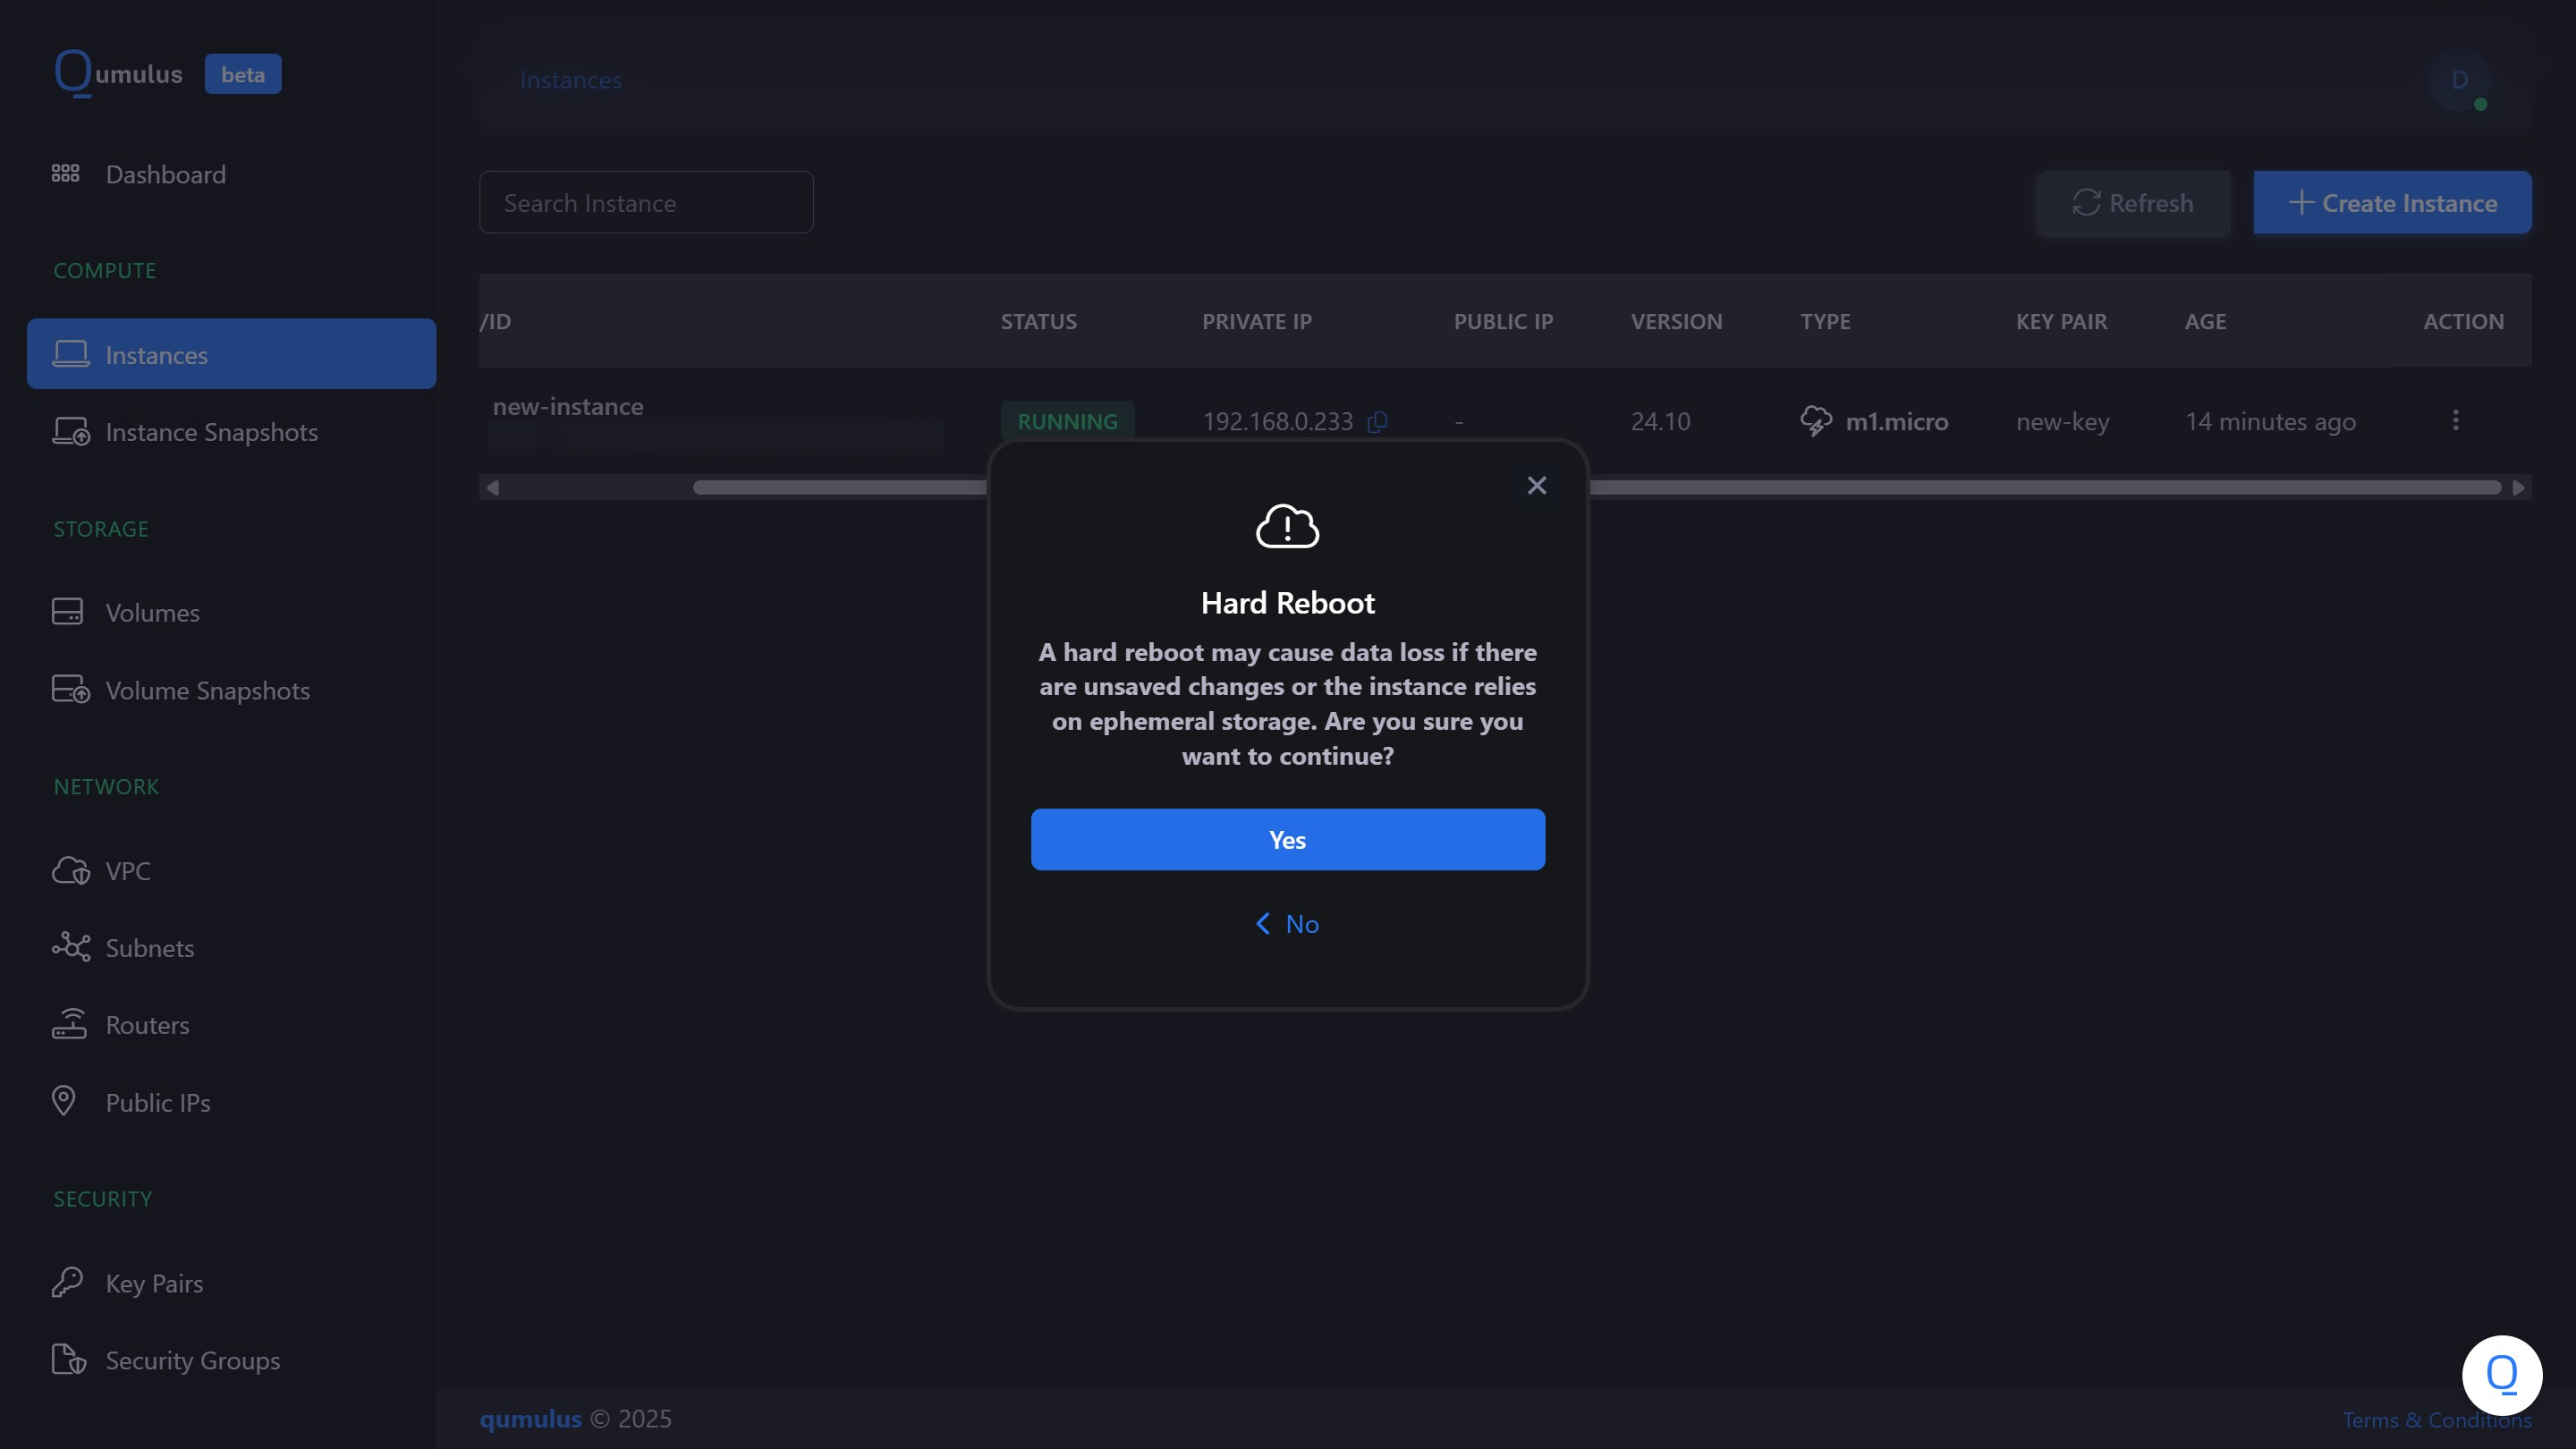This screenshot has width=2576, height=1449.
Task: Confirm hard reboot with Yes button
Action: (1287, 839)
